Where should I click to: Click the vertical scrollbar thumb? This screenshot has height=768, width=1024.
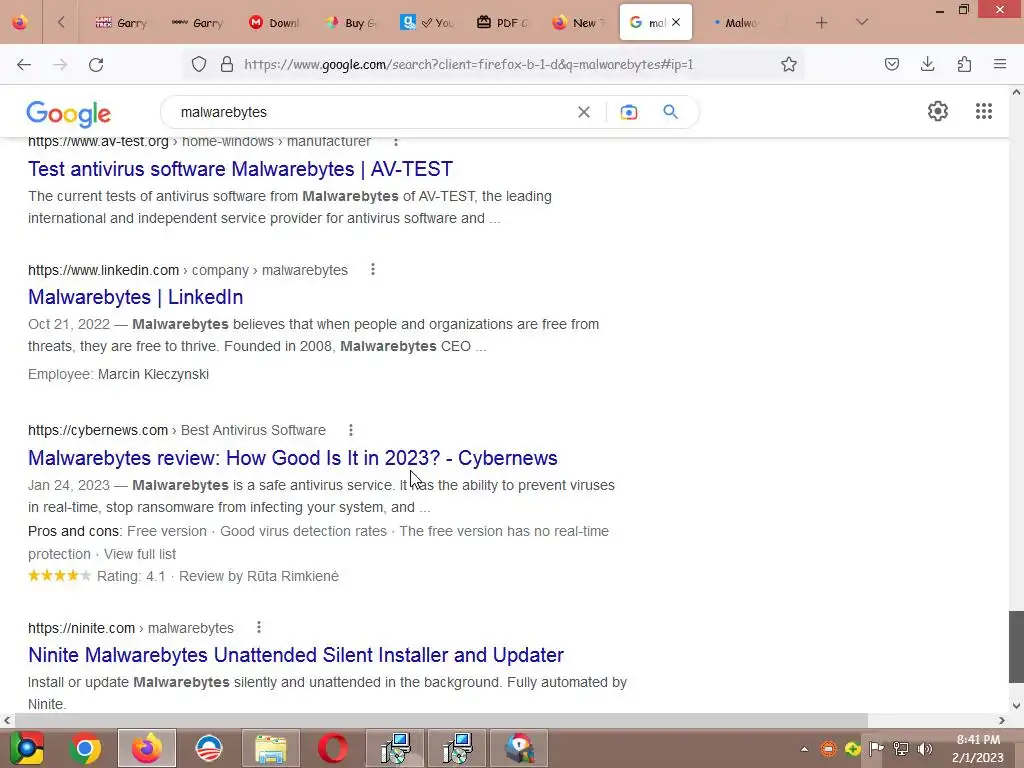tap(1016, 647)
